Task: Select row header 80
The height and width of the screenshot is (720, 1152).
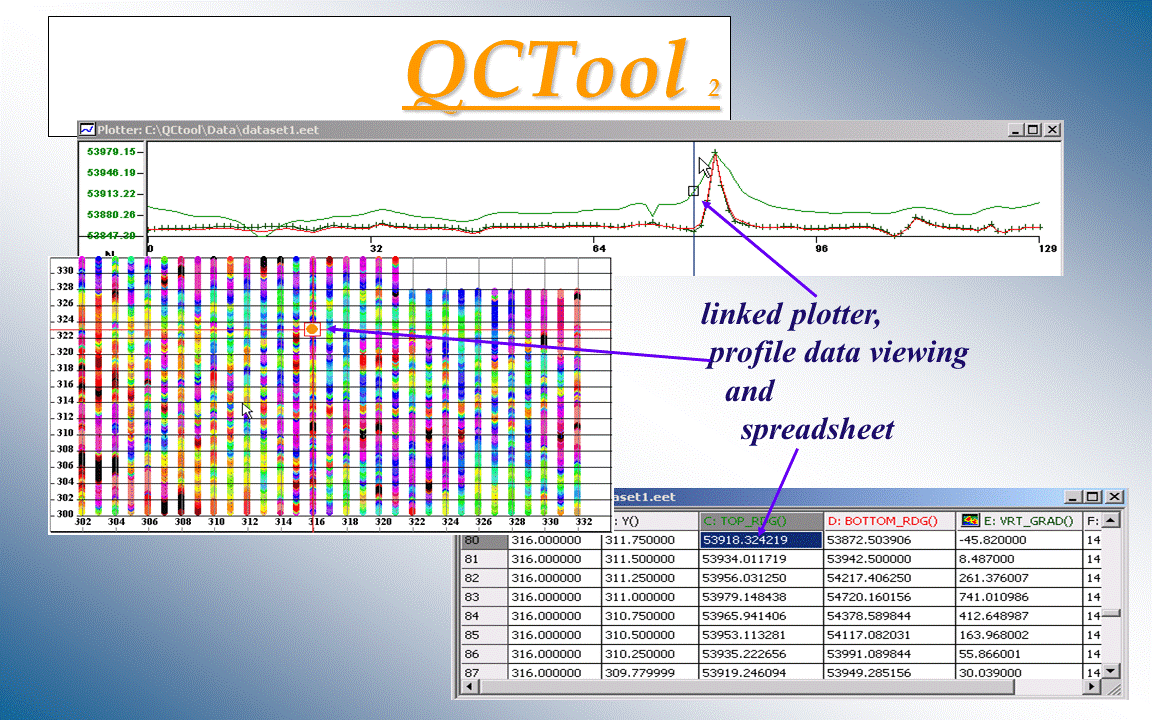Action: (x=483, y=540)
